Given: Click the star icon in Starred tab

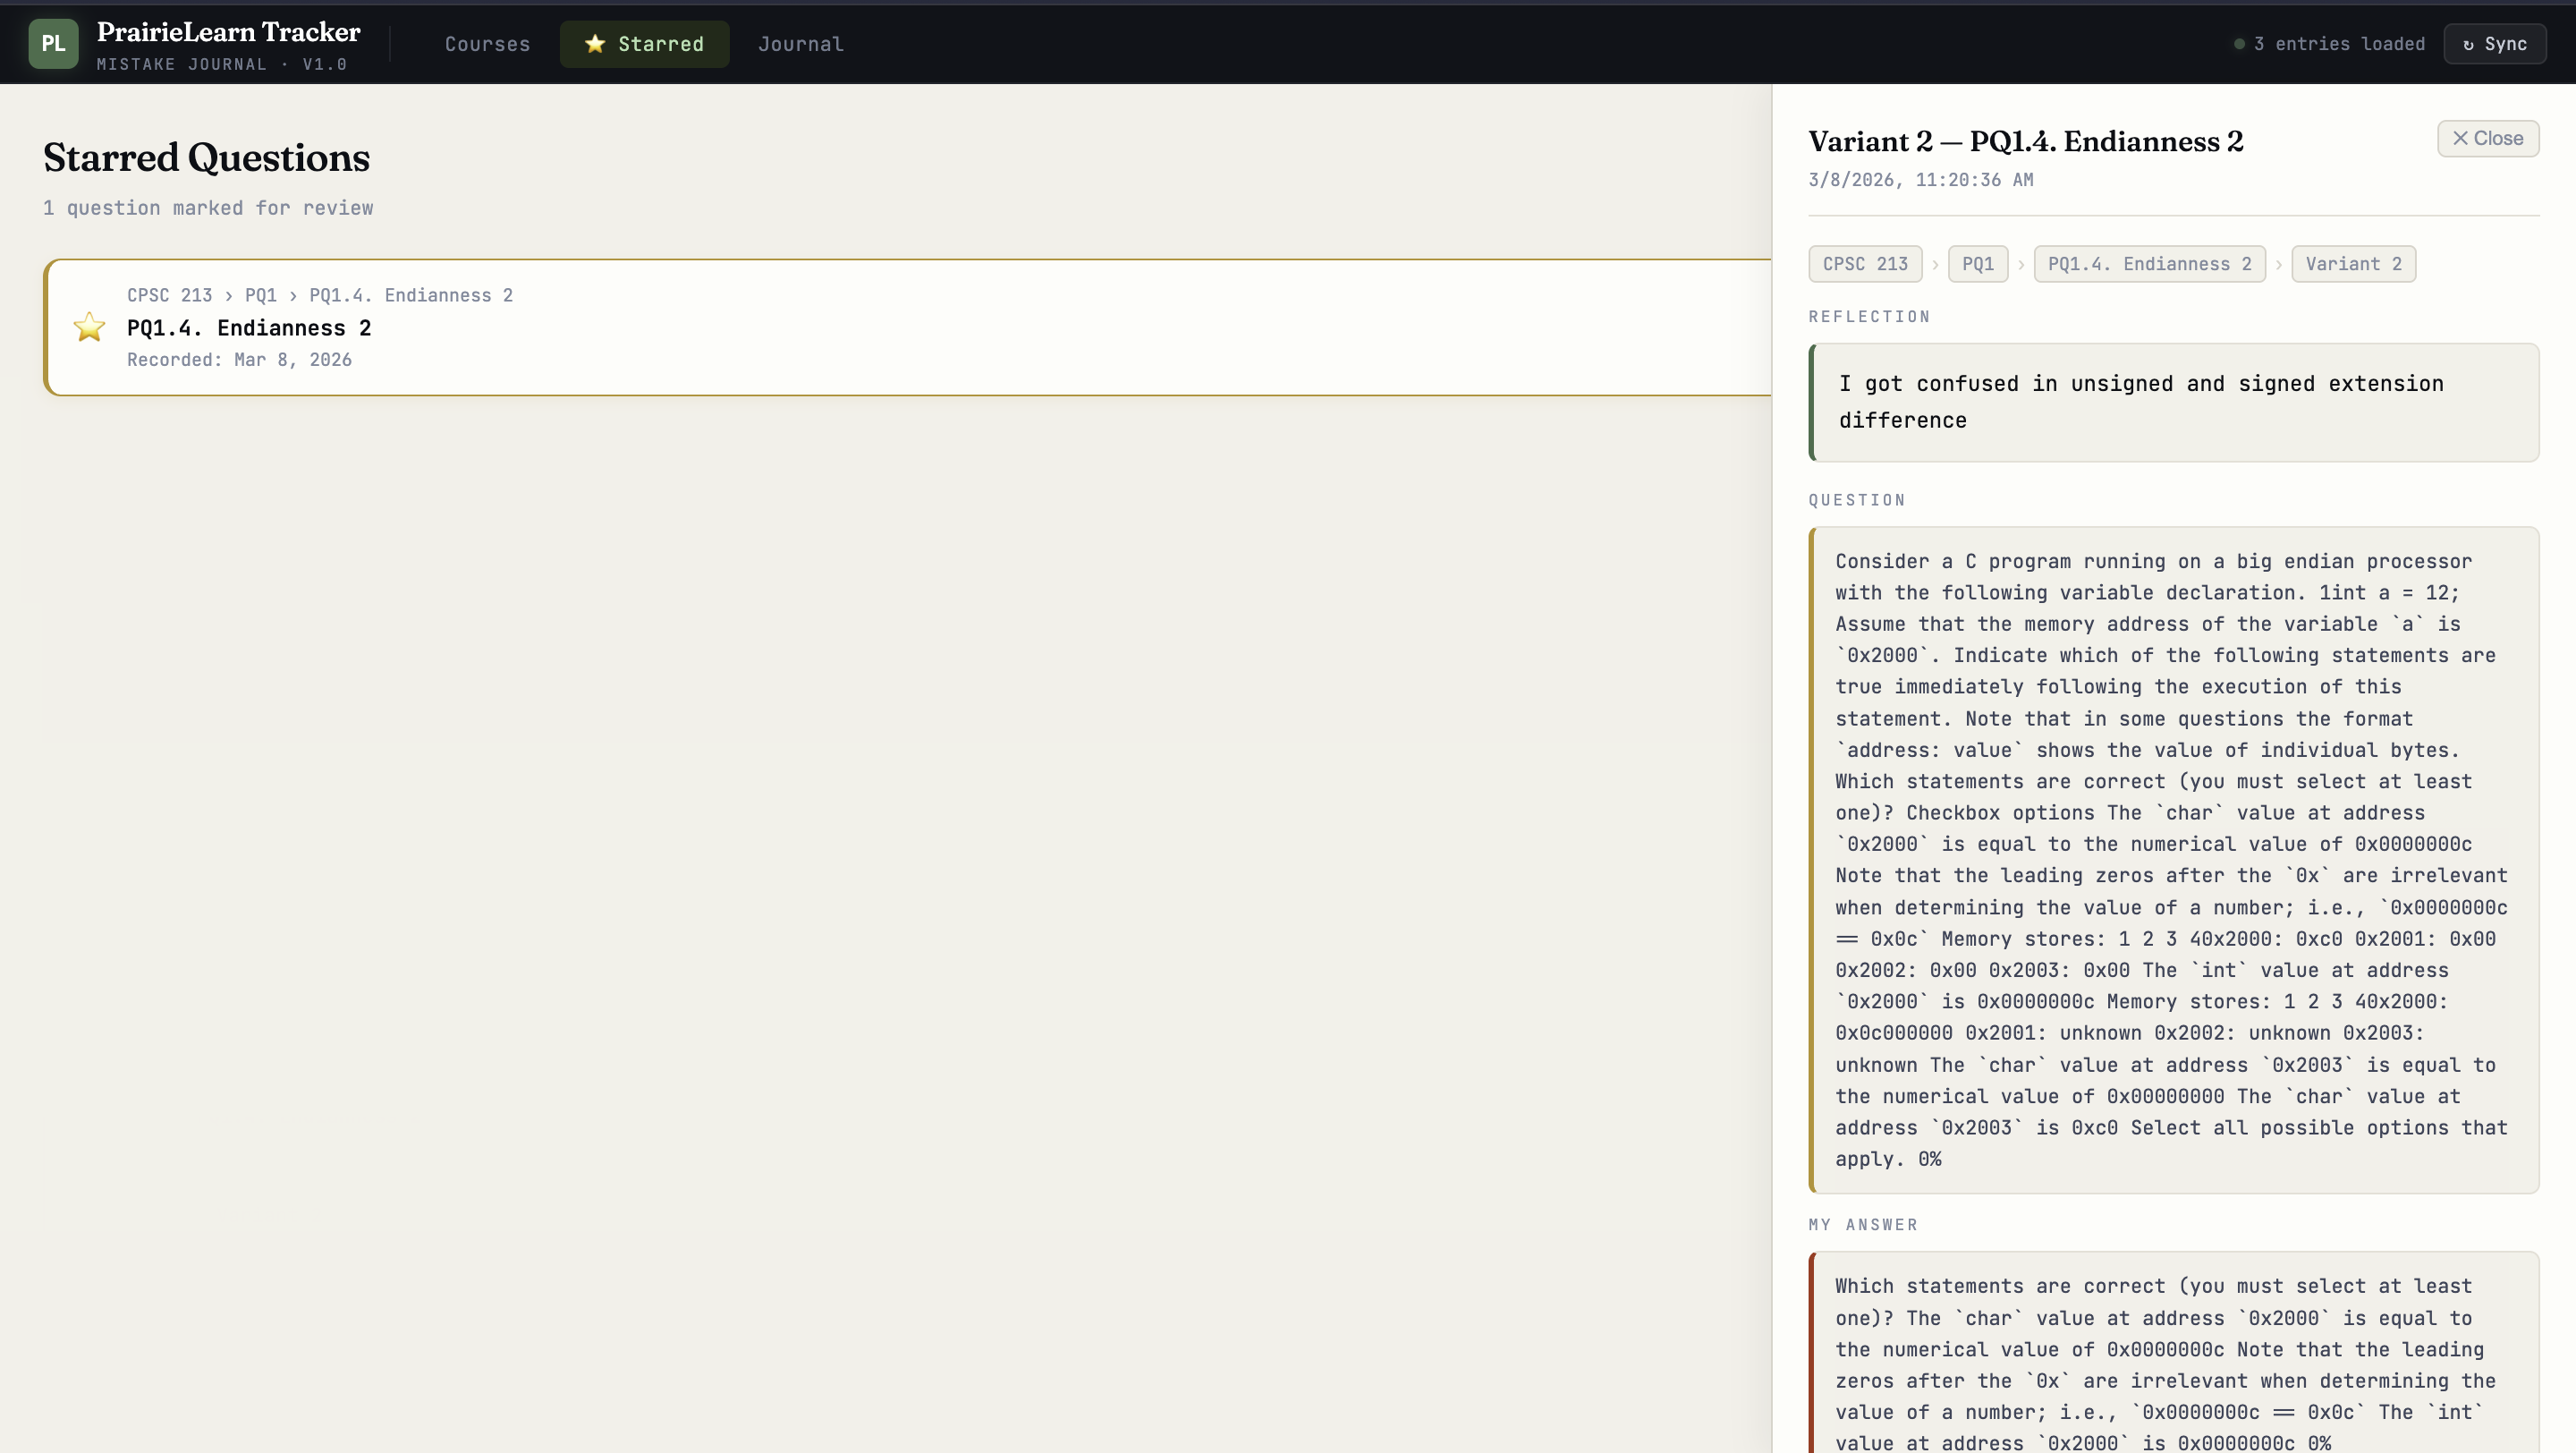Looking at the screenshot, I should pos(595,44).
